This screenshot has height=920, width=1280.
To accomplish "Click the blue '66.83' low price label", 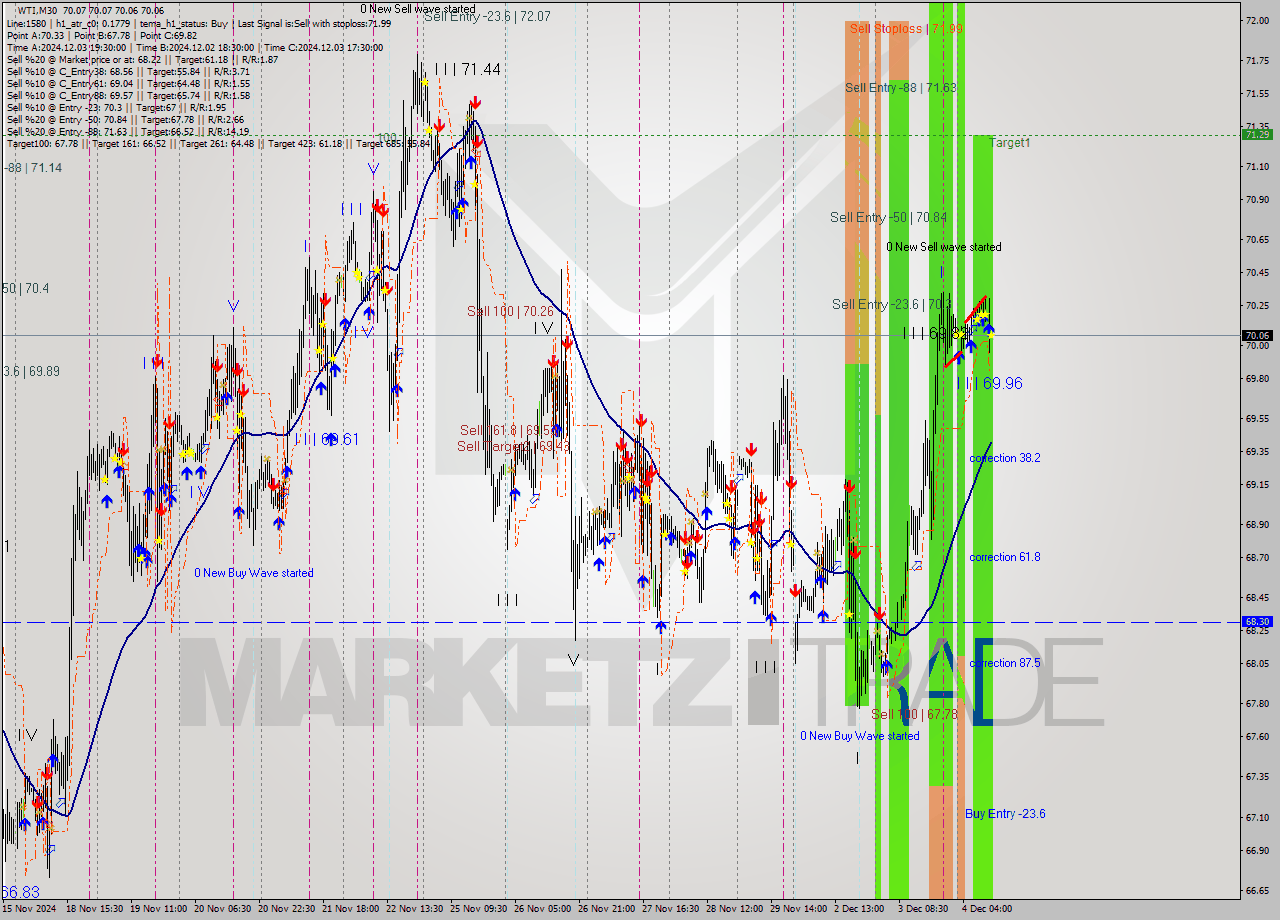I will 20,892.
